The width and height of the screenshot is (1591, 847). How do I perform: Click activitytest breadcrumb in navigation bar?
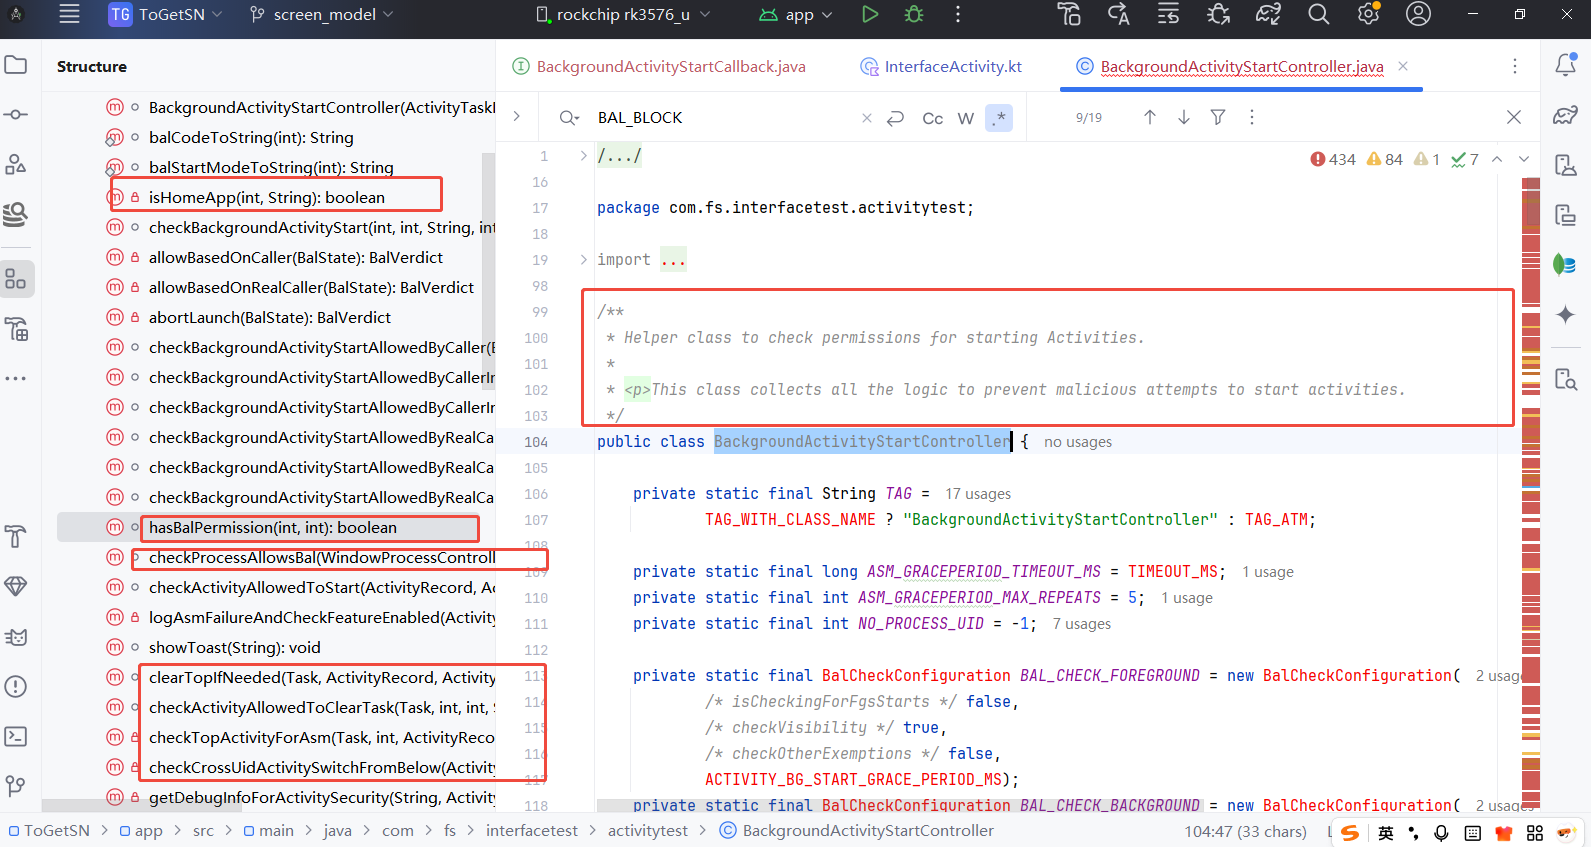coord(648,831)
